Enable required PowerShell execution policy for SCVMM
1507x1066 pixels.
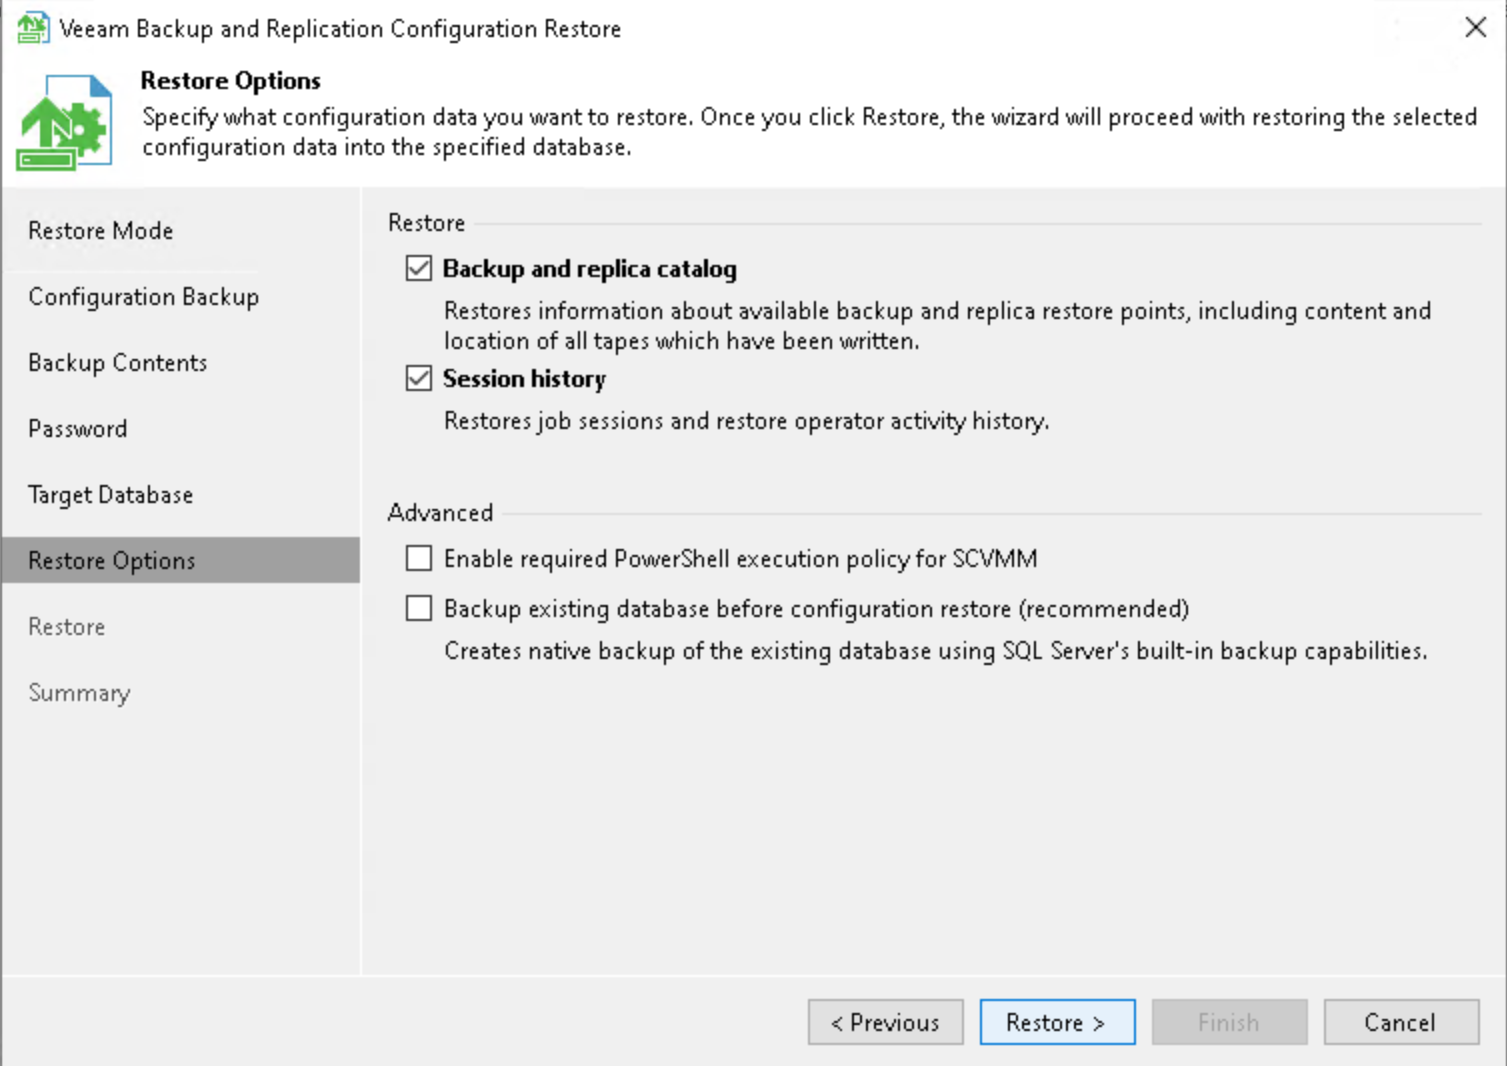419,558
